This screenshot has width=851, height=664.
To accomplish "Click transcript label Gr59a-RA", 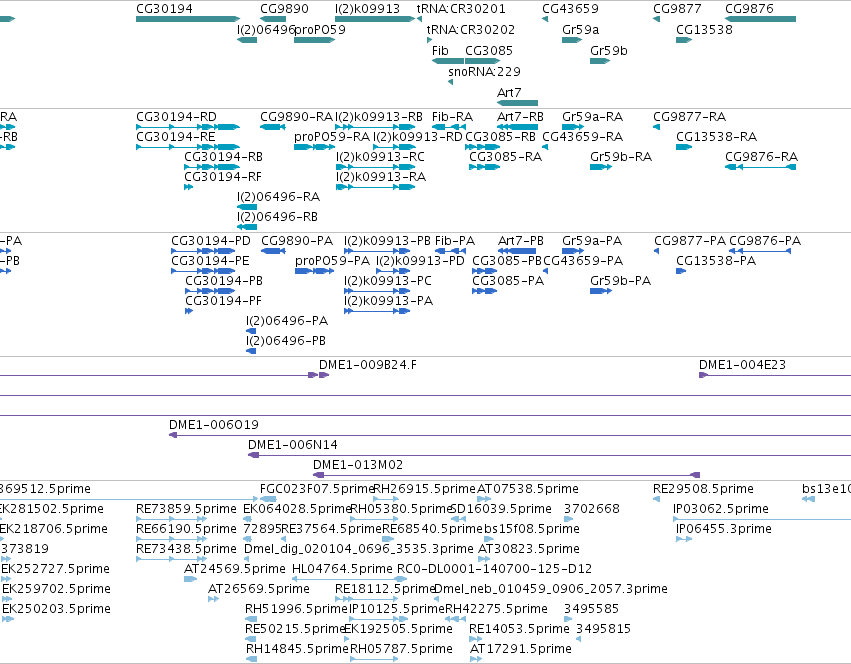I will click(x=592, y=117).
